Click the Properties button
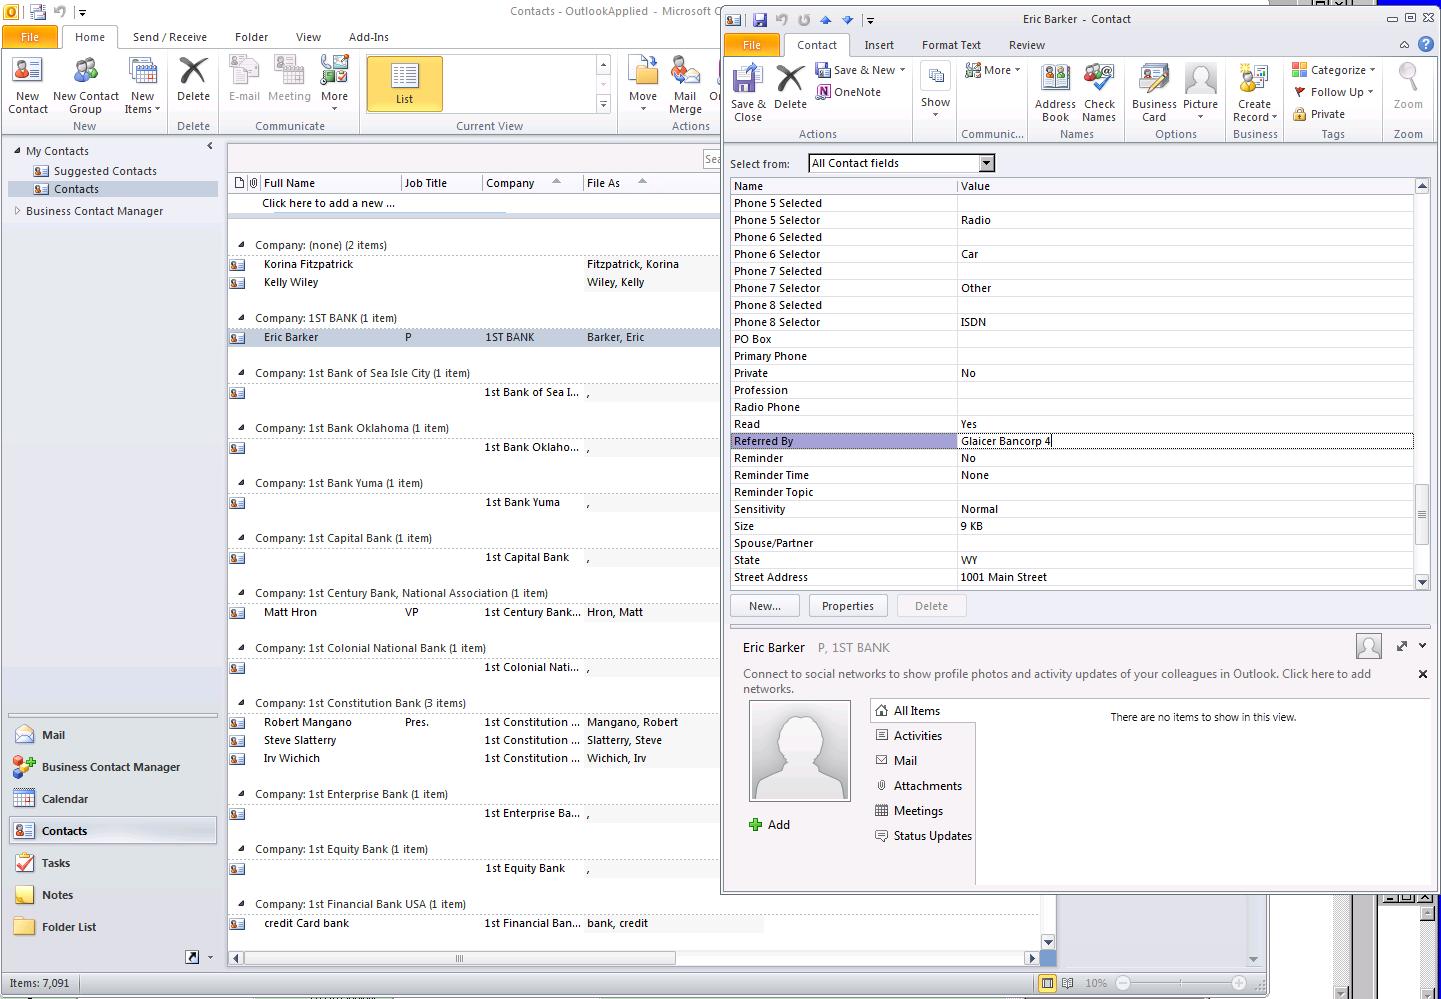 pos(847,606)
